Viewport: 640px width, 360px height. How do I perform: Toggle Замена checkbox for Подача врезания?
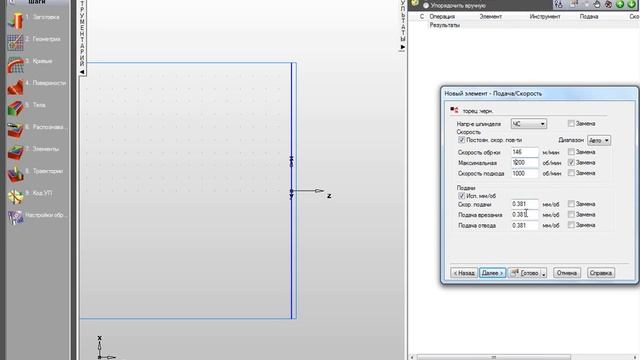pos(571,214)
